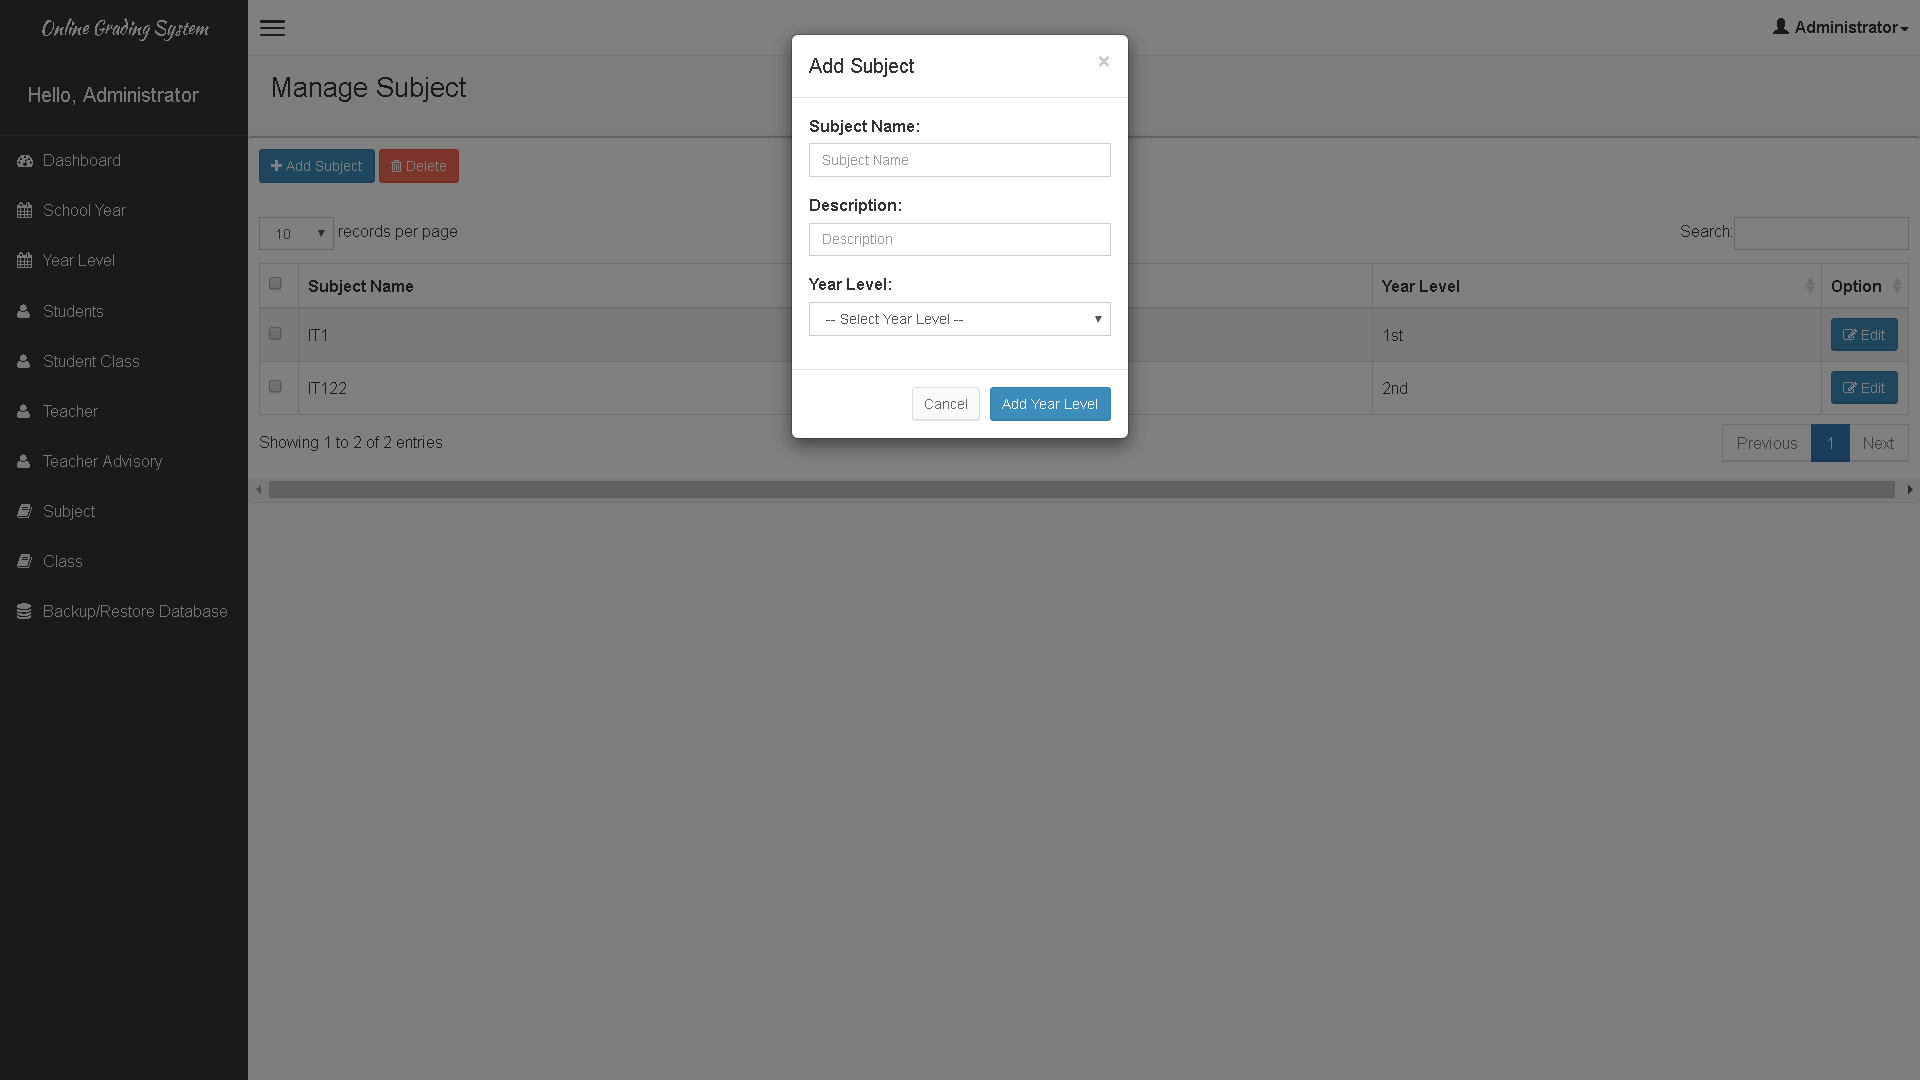The height and width of the screenshot is (1080, 1920).
Task: Click the Administrator account menu
Action: [1841, 26]
